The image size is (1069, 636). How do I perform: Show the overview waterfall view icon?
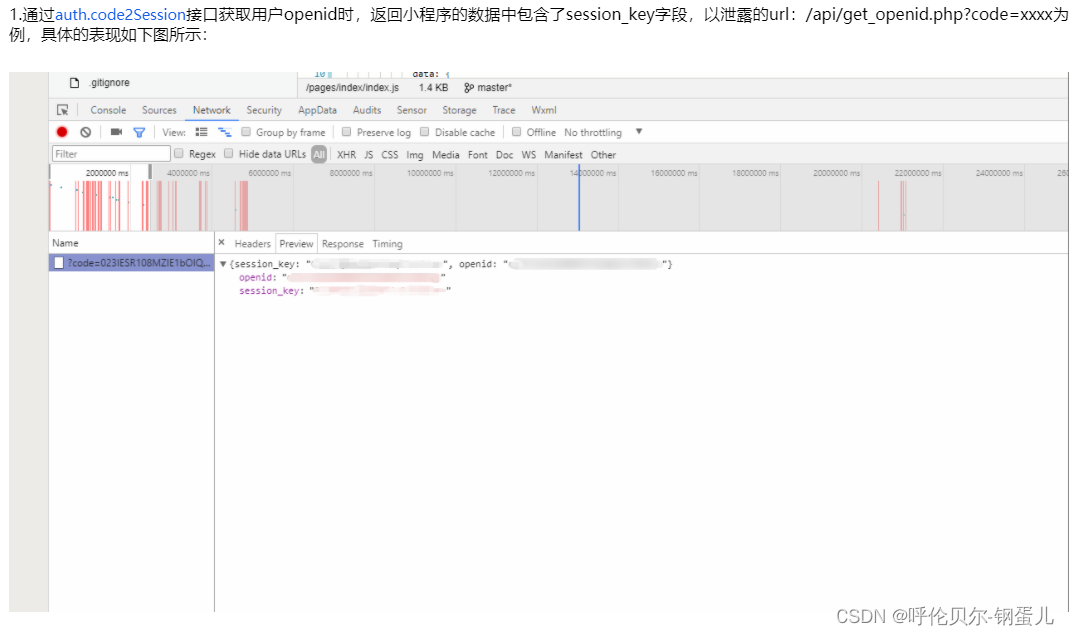223,131
